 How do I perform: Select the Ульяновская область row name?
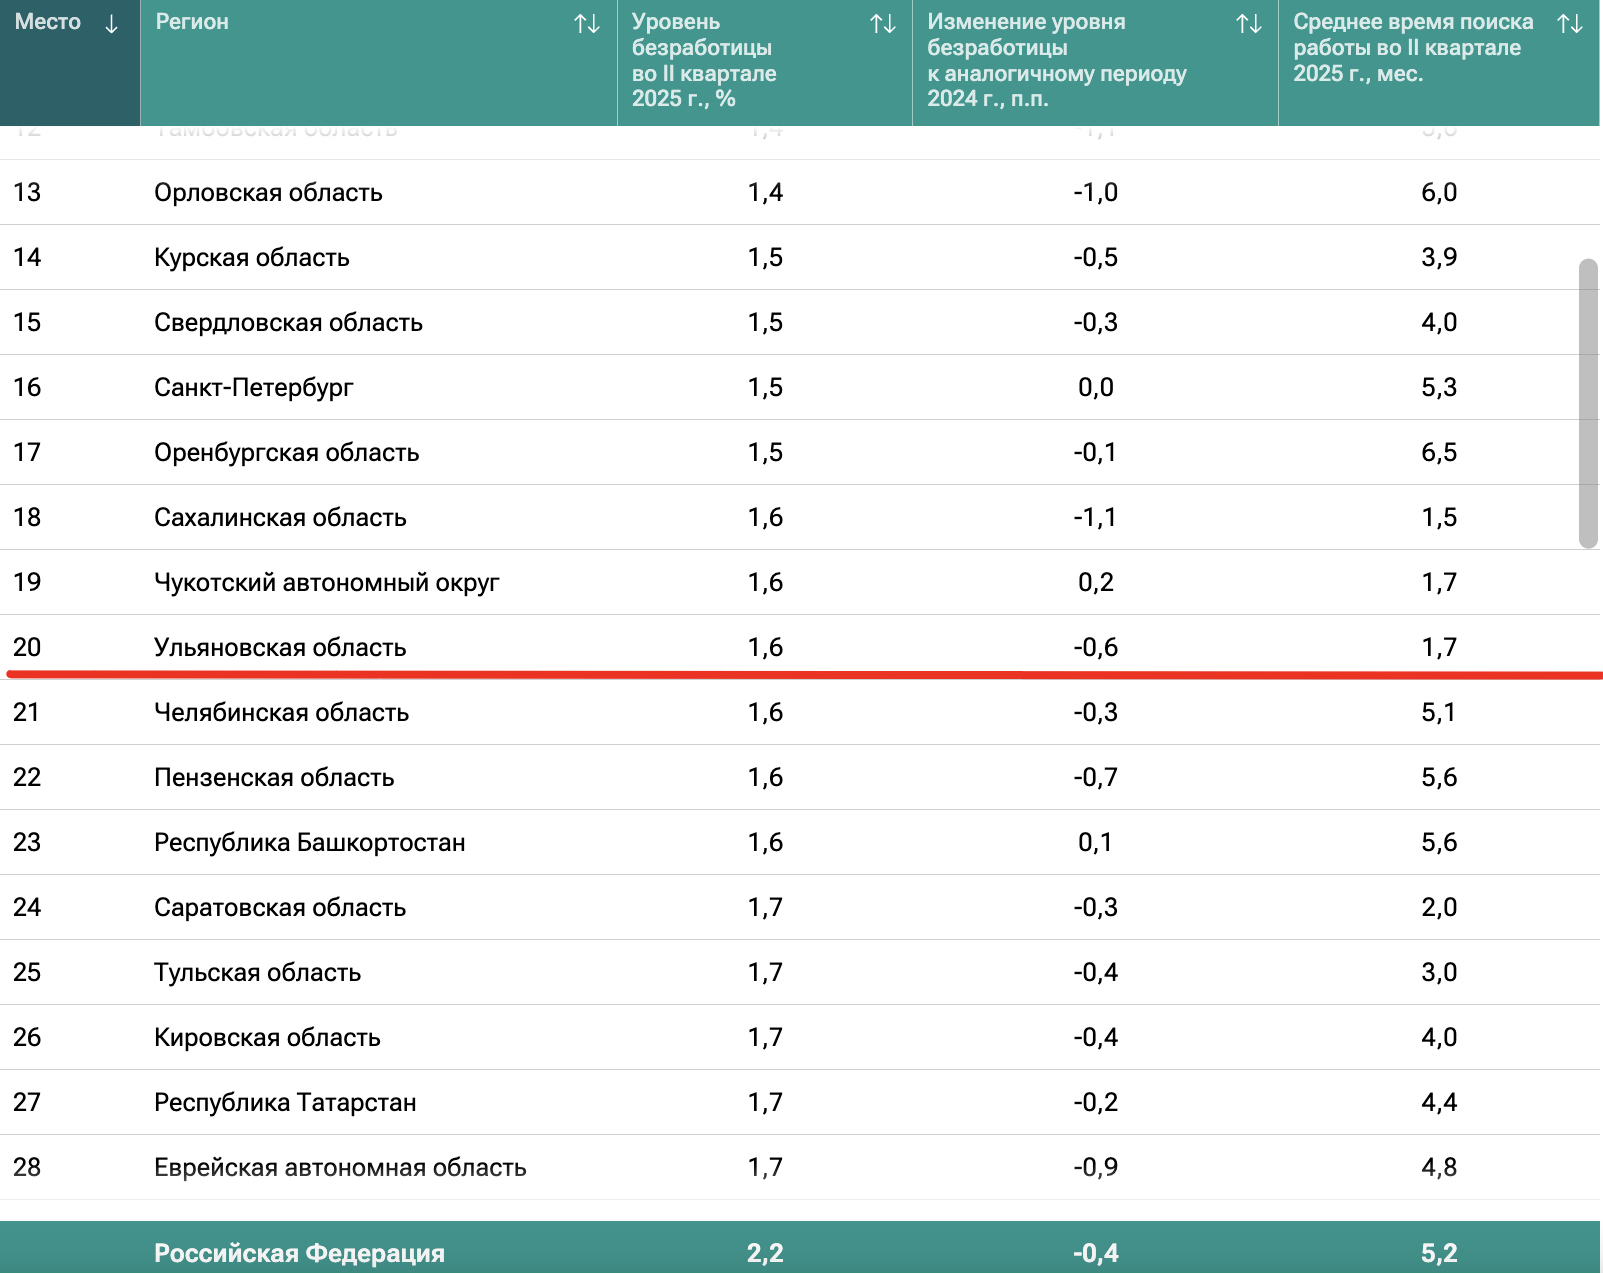(x=280, y=648)
